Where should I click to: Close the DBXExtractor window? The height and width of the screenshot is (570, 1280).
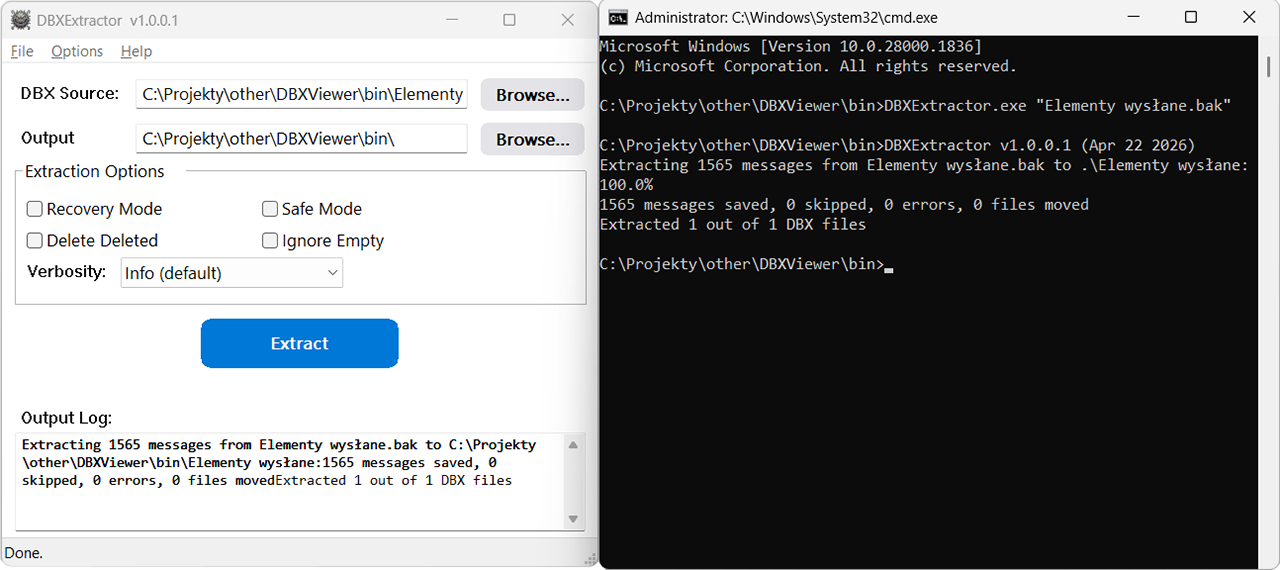[567, 20]
